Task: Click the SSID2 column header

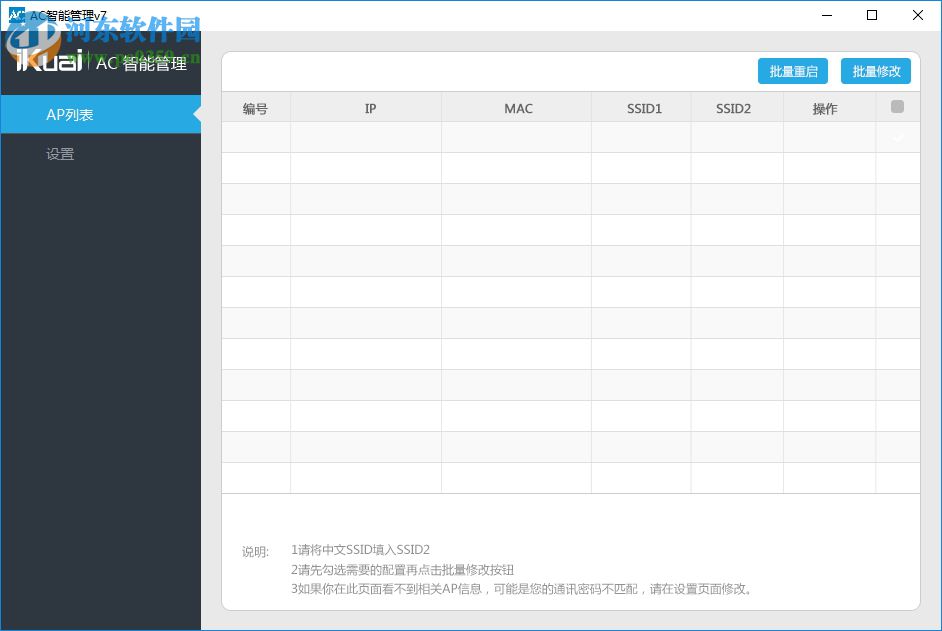Action: [x=735, y=107]
